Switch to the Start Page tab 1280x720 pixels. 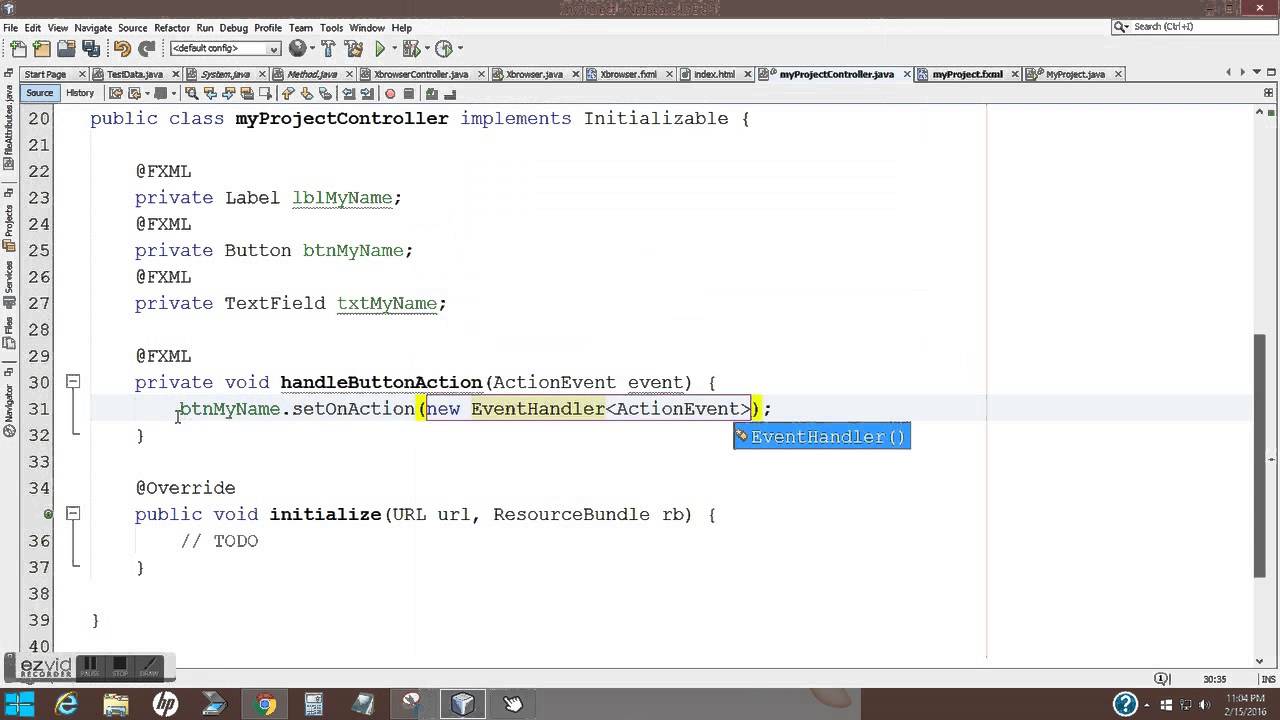45,74
